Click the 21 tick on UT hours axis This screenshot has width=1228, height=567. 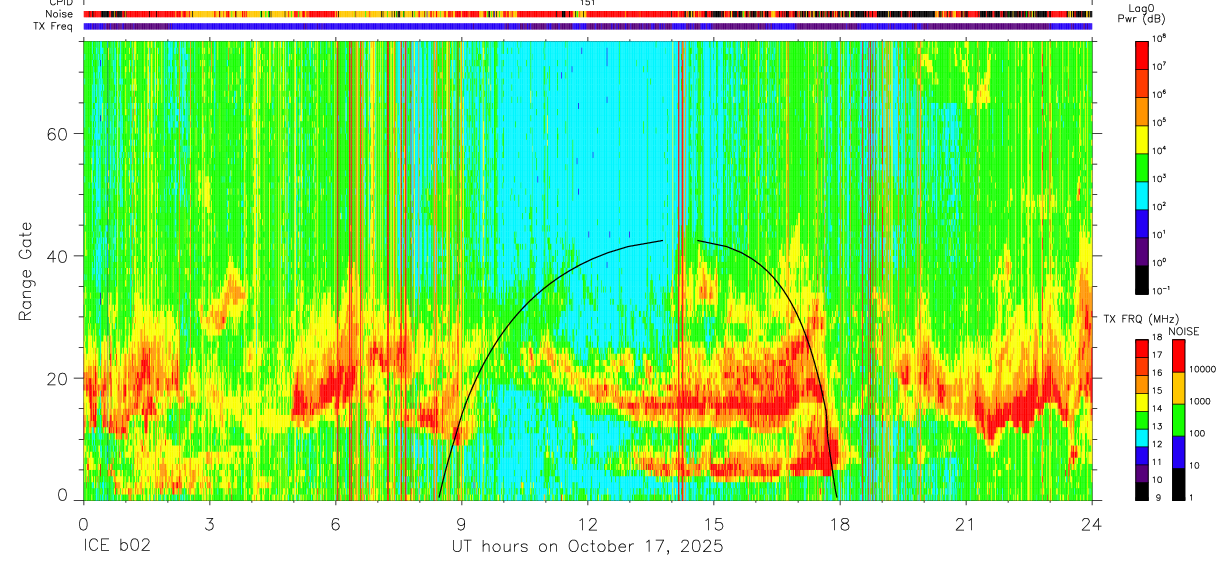(966, 523)
